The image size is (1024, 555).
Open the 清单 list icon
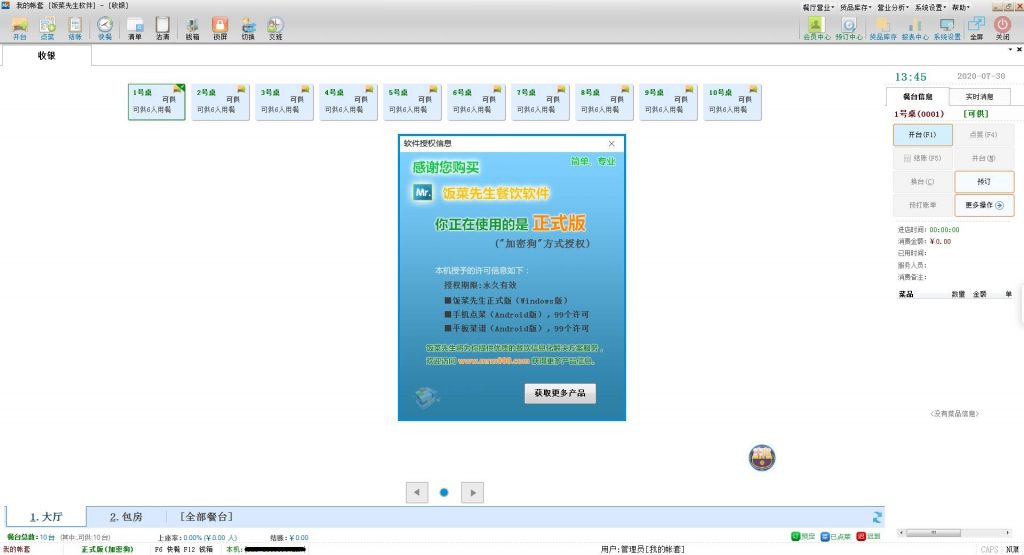135,28
